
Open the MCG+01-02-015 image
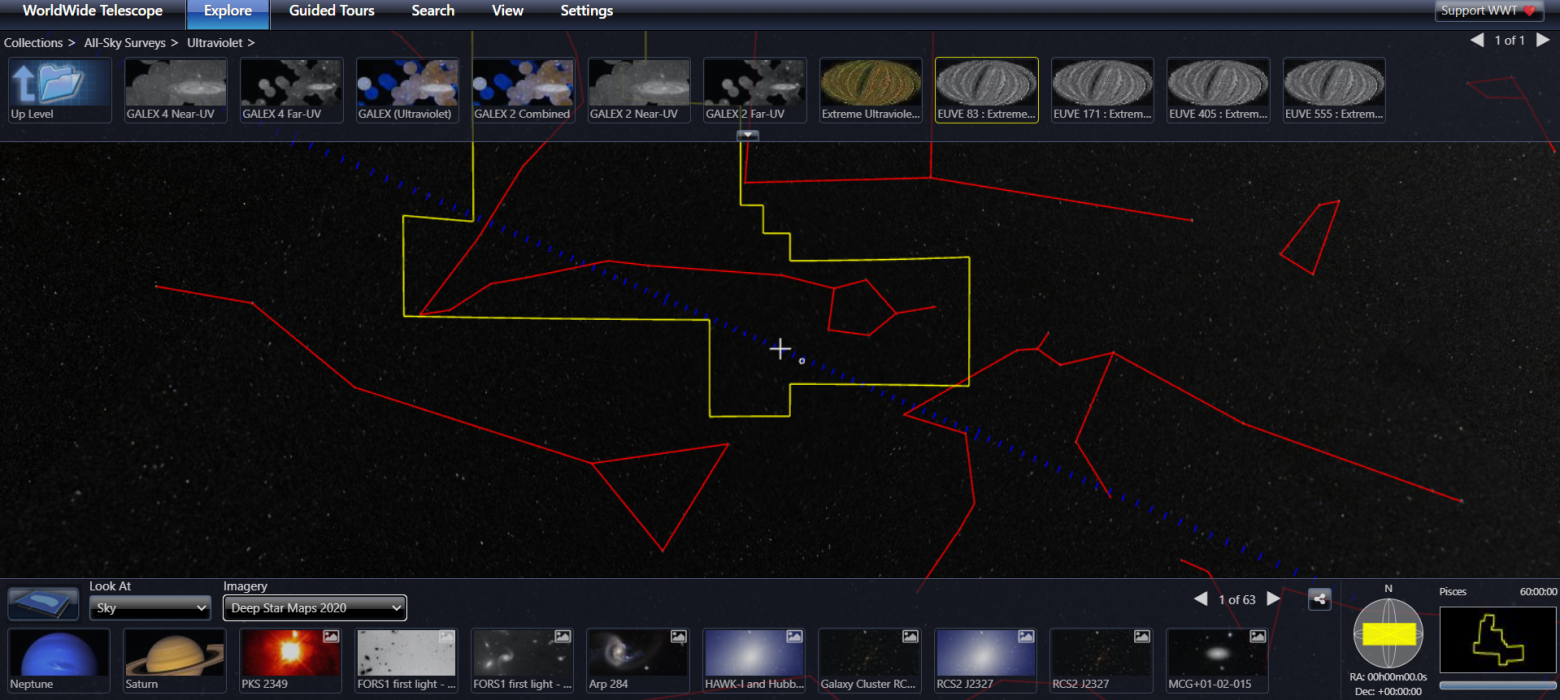[x=1218, y=661]
